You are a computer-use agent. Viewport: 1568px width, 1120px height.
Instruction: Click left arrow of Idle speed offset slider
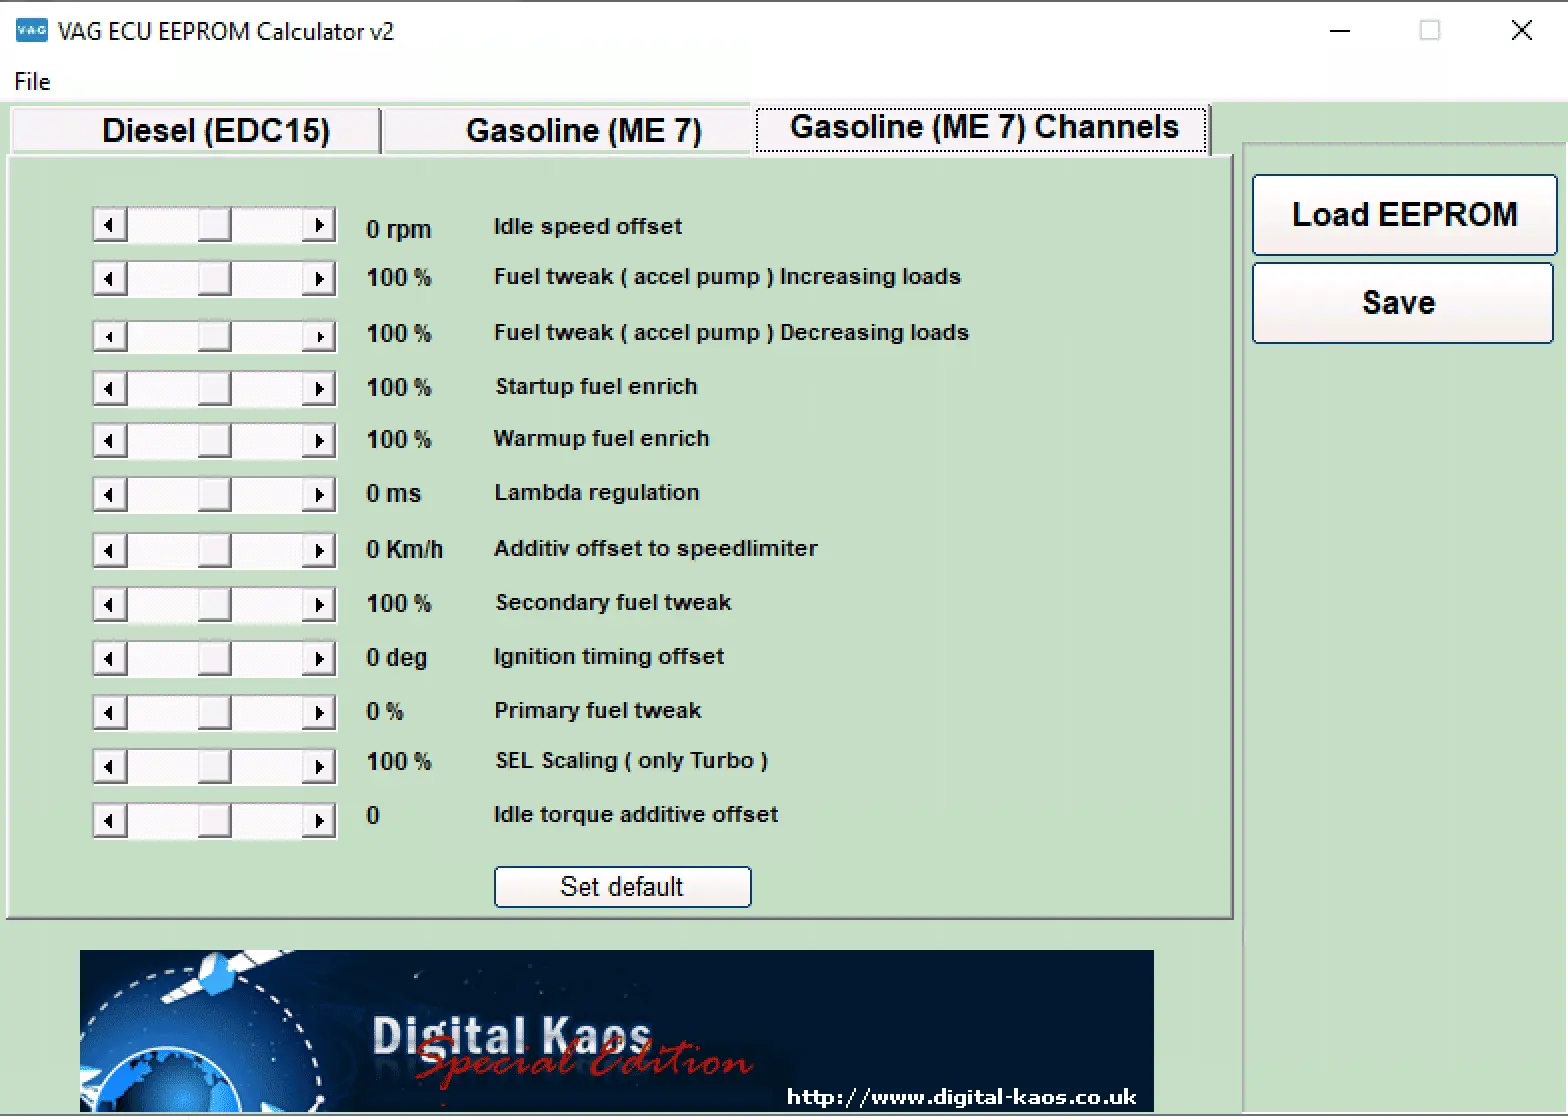click(111, 225)
